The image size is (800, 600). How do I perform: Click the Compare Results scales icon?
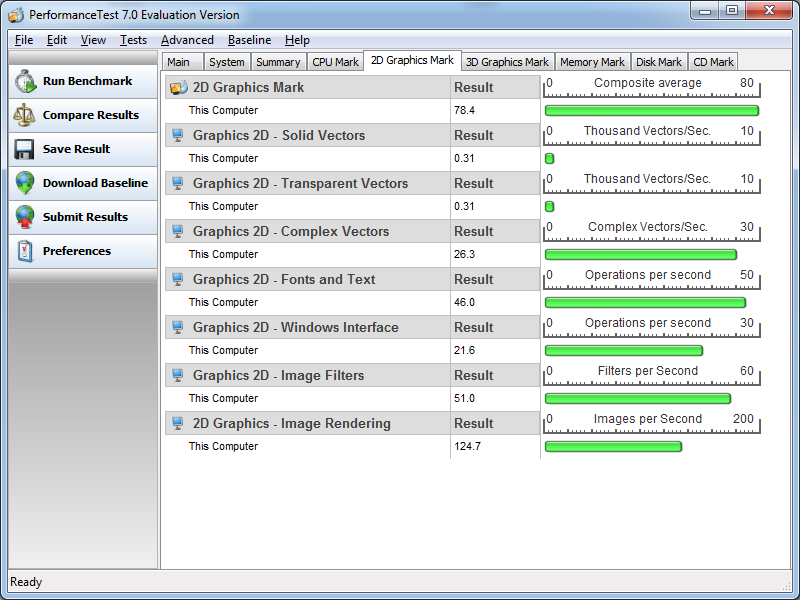pos(24,115)
